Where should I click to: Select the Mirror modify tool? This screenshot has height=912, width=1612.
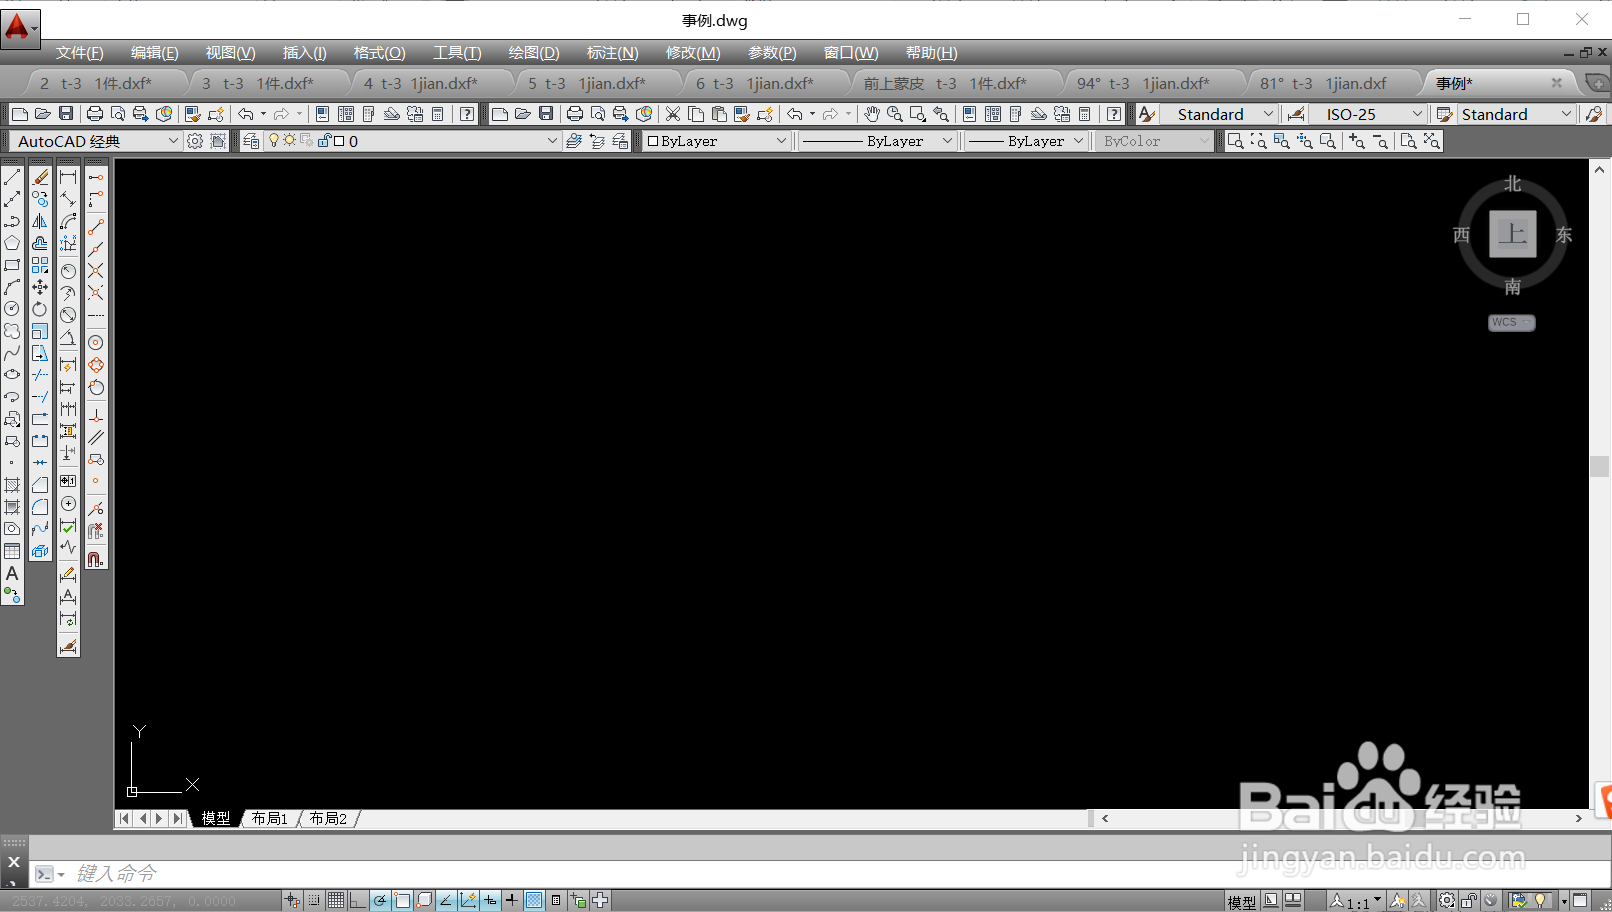[x=40, y=221]
